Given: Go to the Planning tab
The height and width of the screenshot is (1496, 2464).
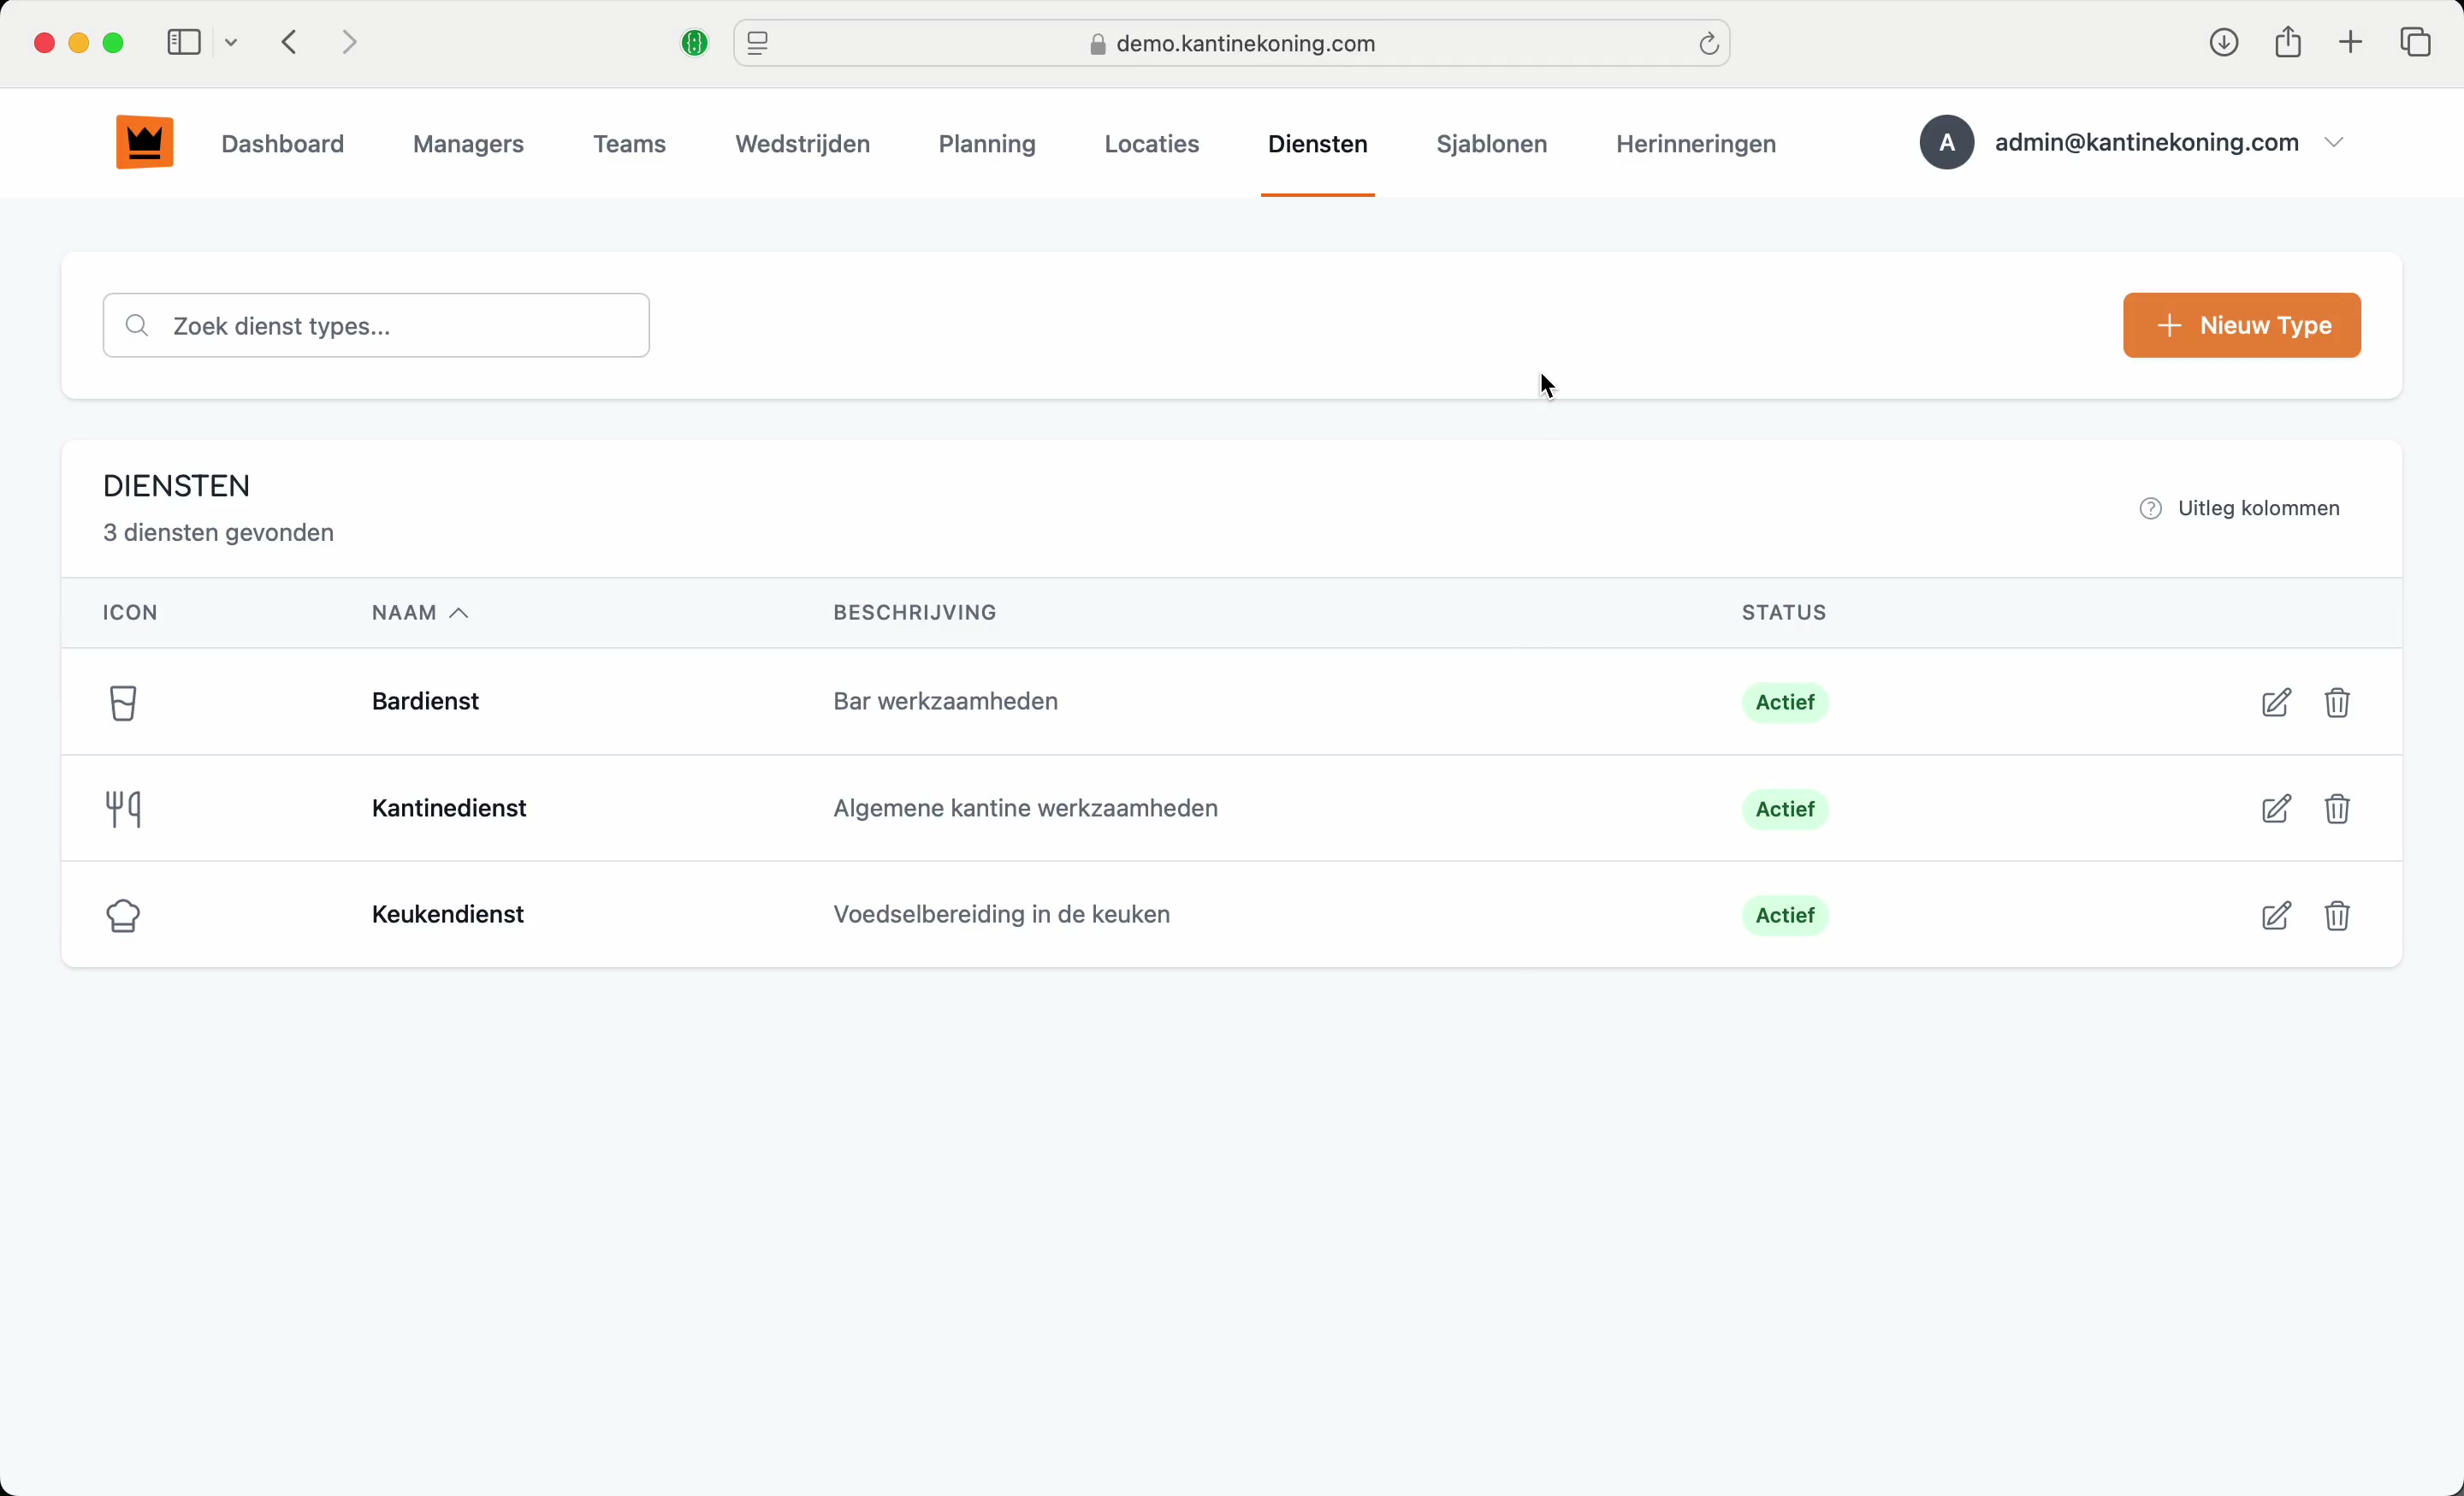Looking at the screenshot, I should pos(986,144).
